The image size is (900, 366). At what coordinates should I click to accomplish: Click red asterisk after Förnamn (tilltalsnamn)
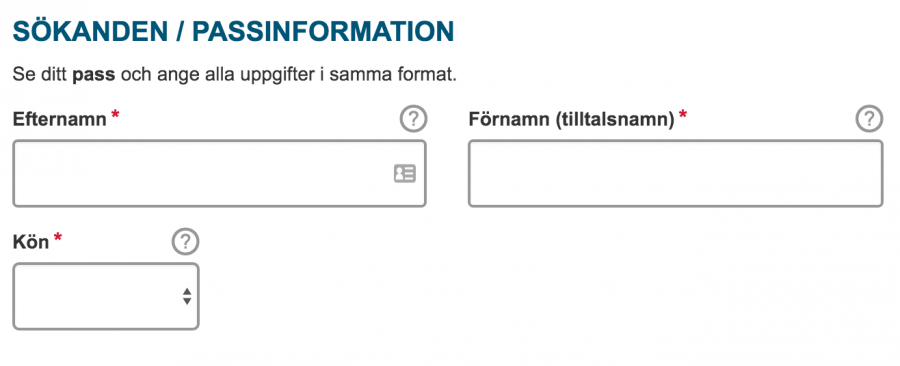point(683,115)
